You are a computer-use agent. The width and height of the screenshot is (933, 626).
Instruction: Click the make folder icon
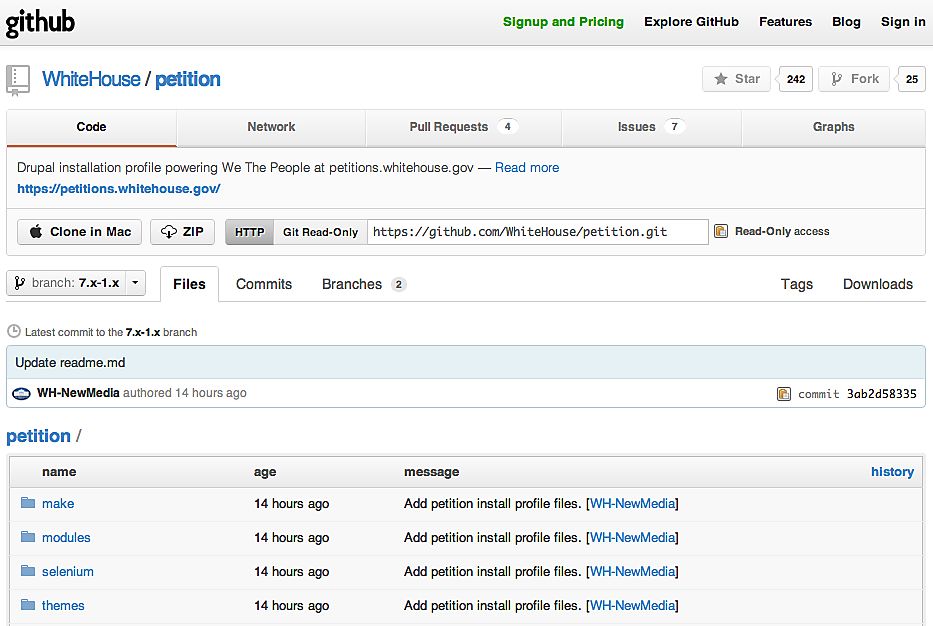[28, 503]
